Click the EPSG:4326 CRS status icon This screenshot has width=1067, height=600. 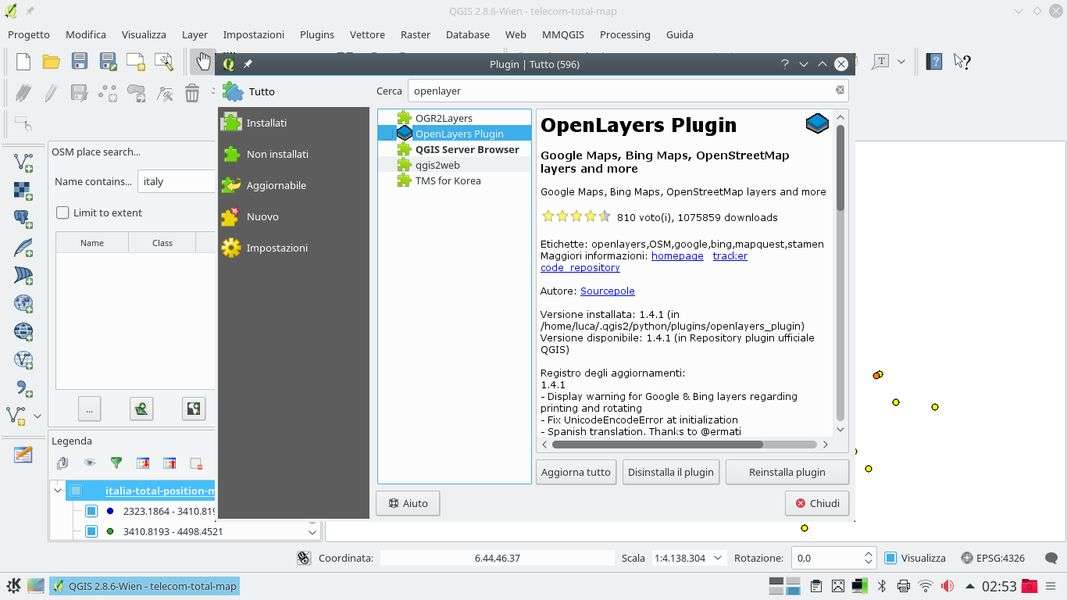(994, 558)
